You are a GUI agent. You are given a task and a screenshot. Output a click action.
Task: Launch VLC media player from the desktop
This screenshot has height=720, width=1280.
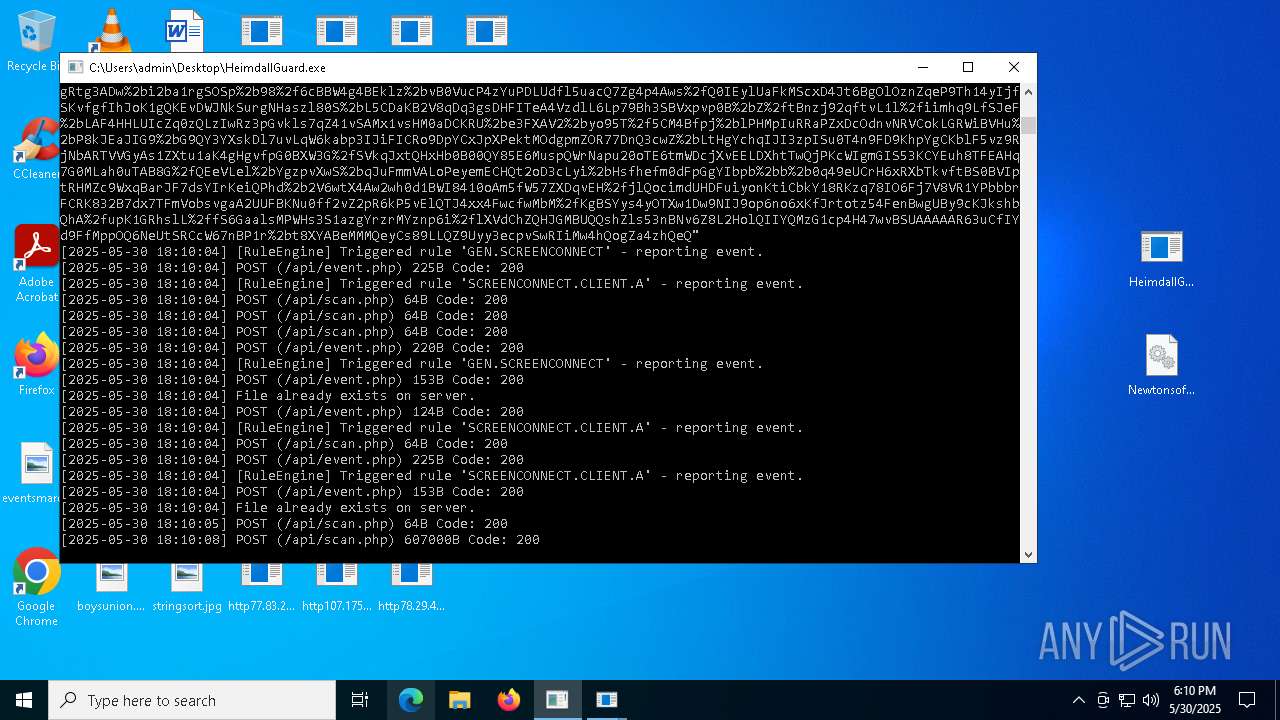[x=110, y=30]
